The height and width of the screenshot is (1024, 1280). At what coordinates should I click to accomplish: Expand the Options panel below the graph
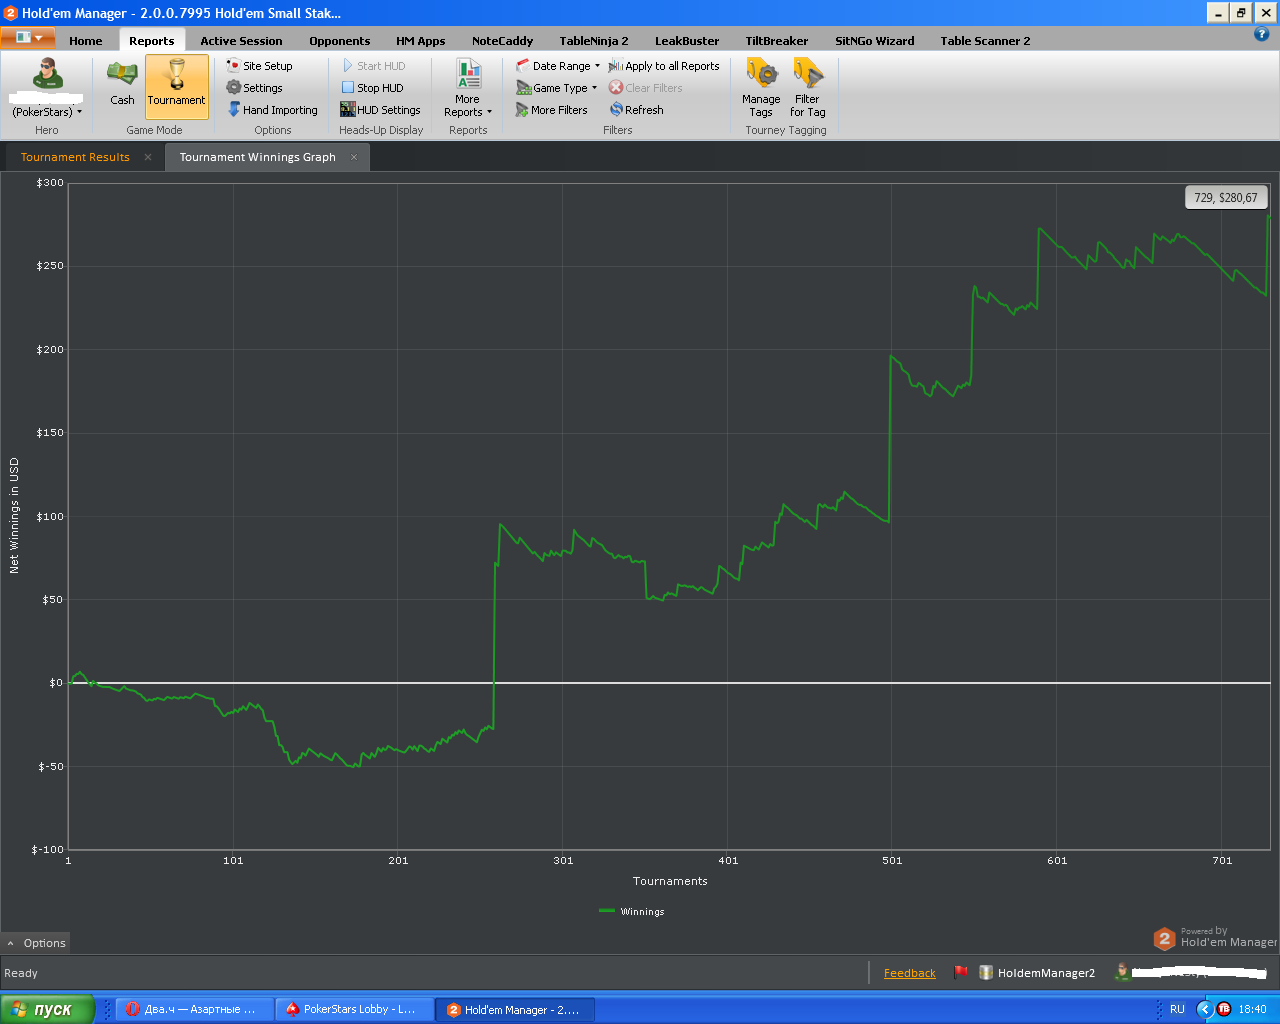[36, 943]
